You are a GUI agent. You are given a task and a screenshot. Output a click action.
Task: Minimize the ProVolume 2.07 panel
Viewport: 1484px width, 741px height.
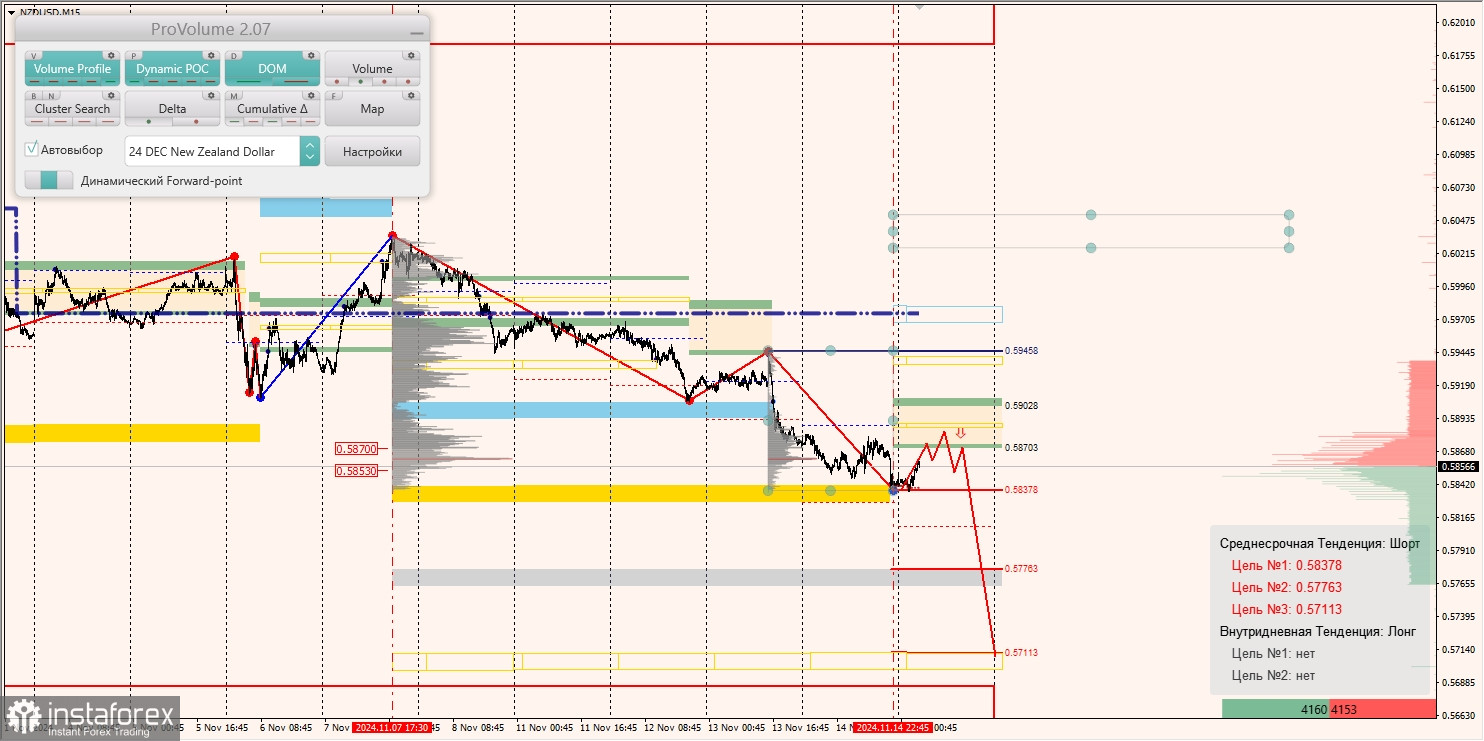tap(417, 33)
